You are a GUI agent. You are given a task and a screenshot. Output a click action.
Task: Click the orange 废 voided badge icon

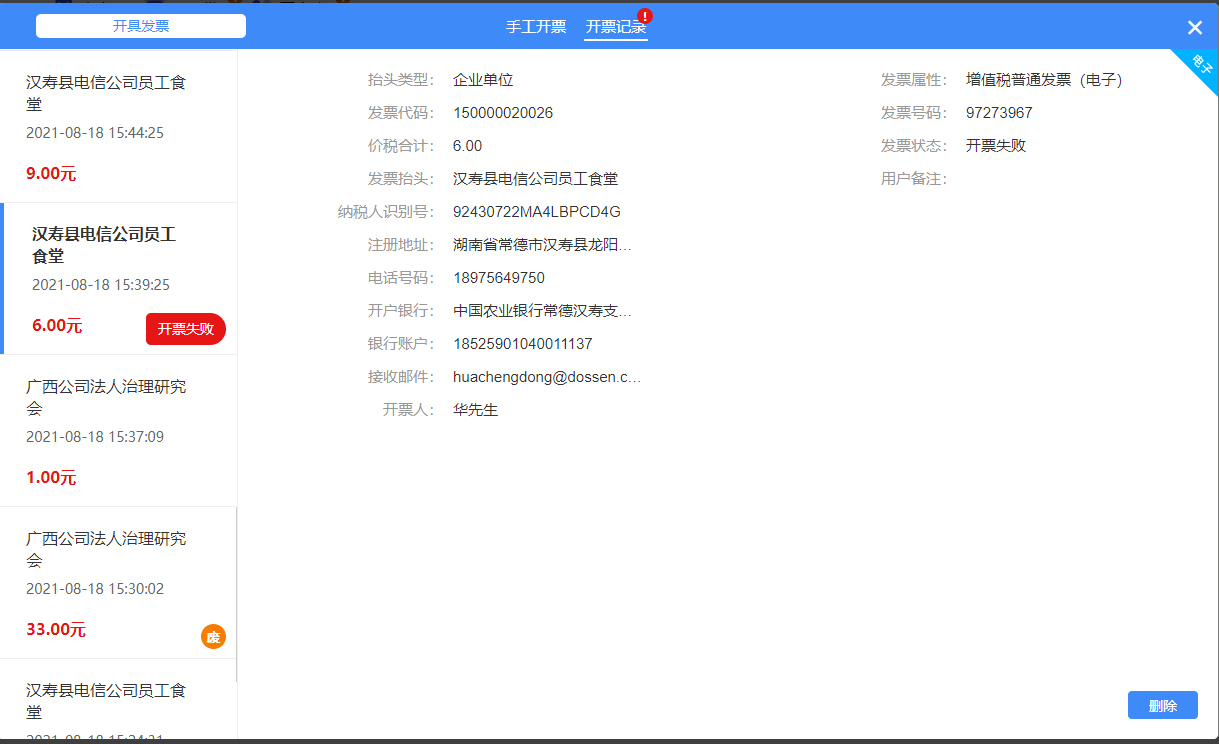tap(213, 636)
